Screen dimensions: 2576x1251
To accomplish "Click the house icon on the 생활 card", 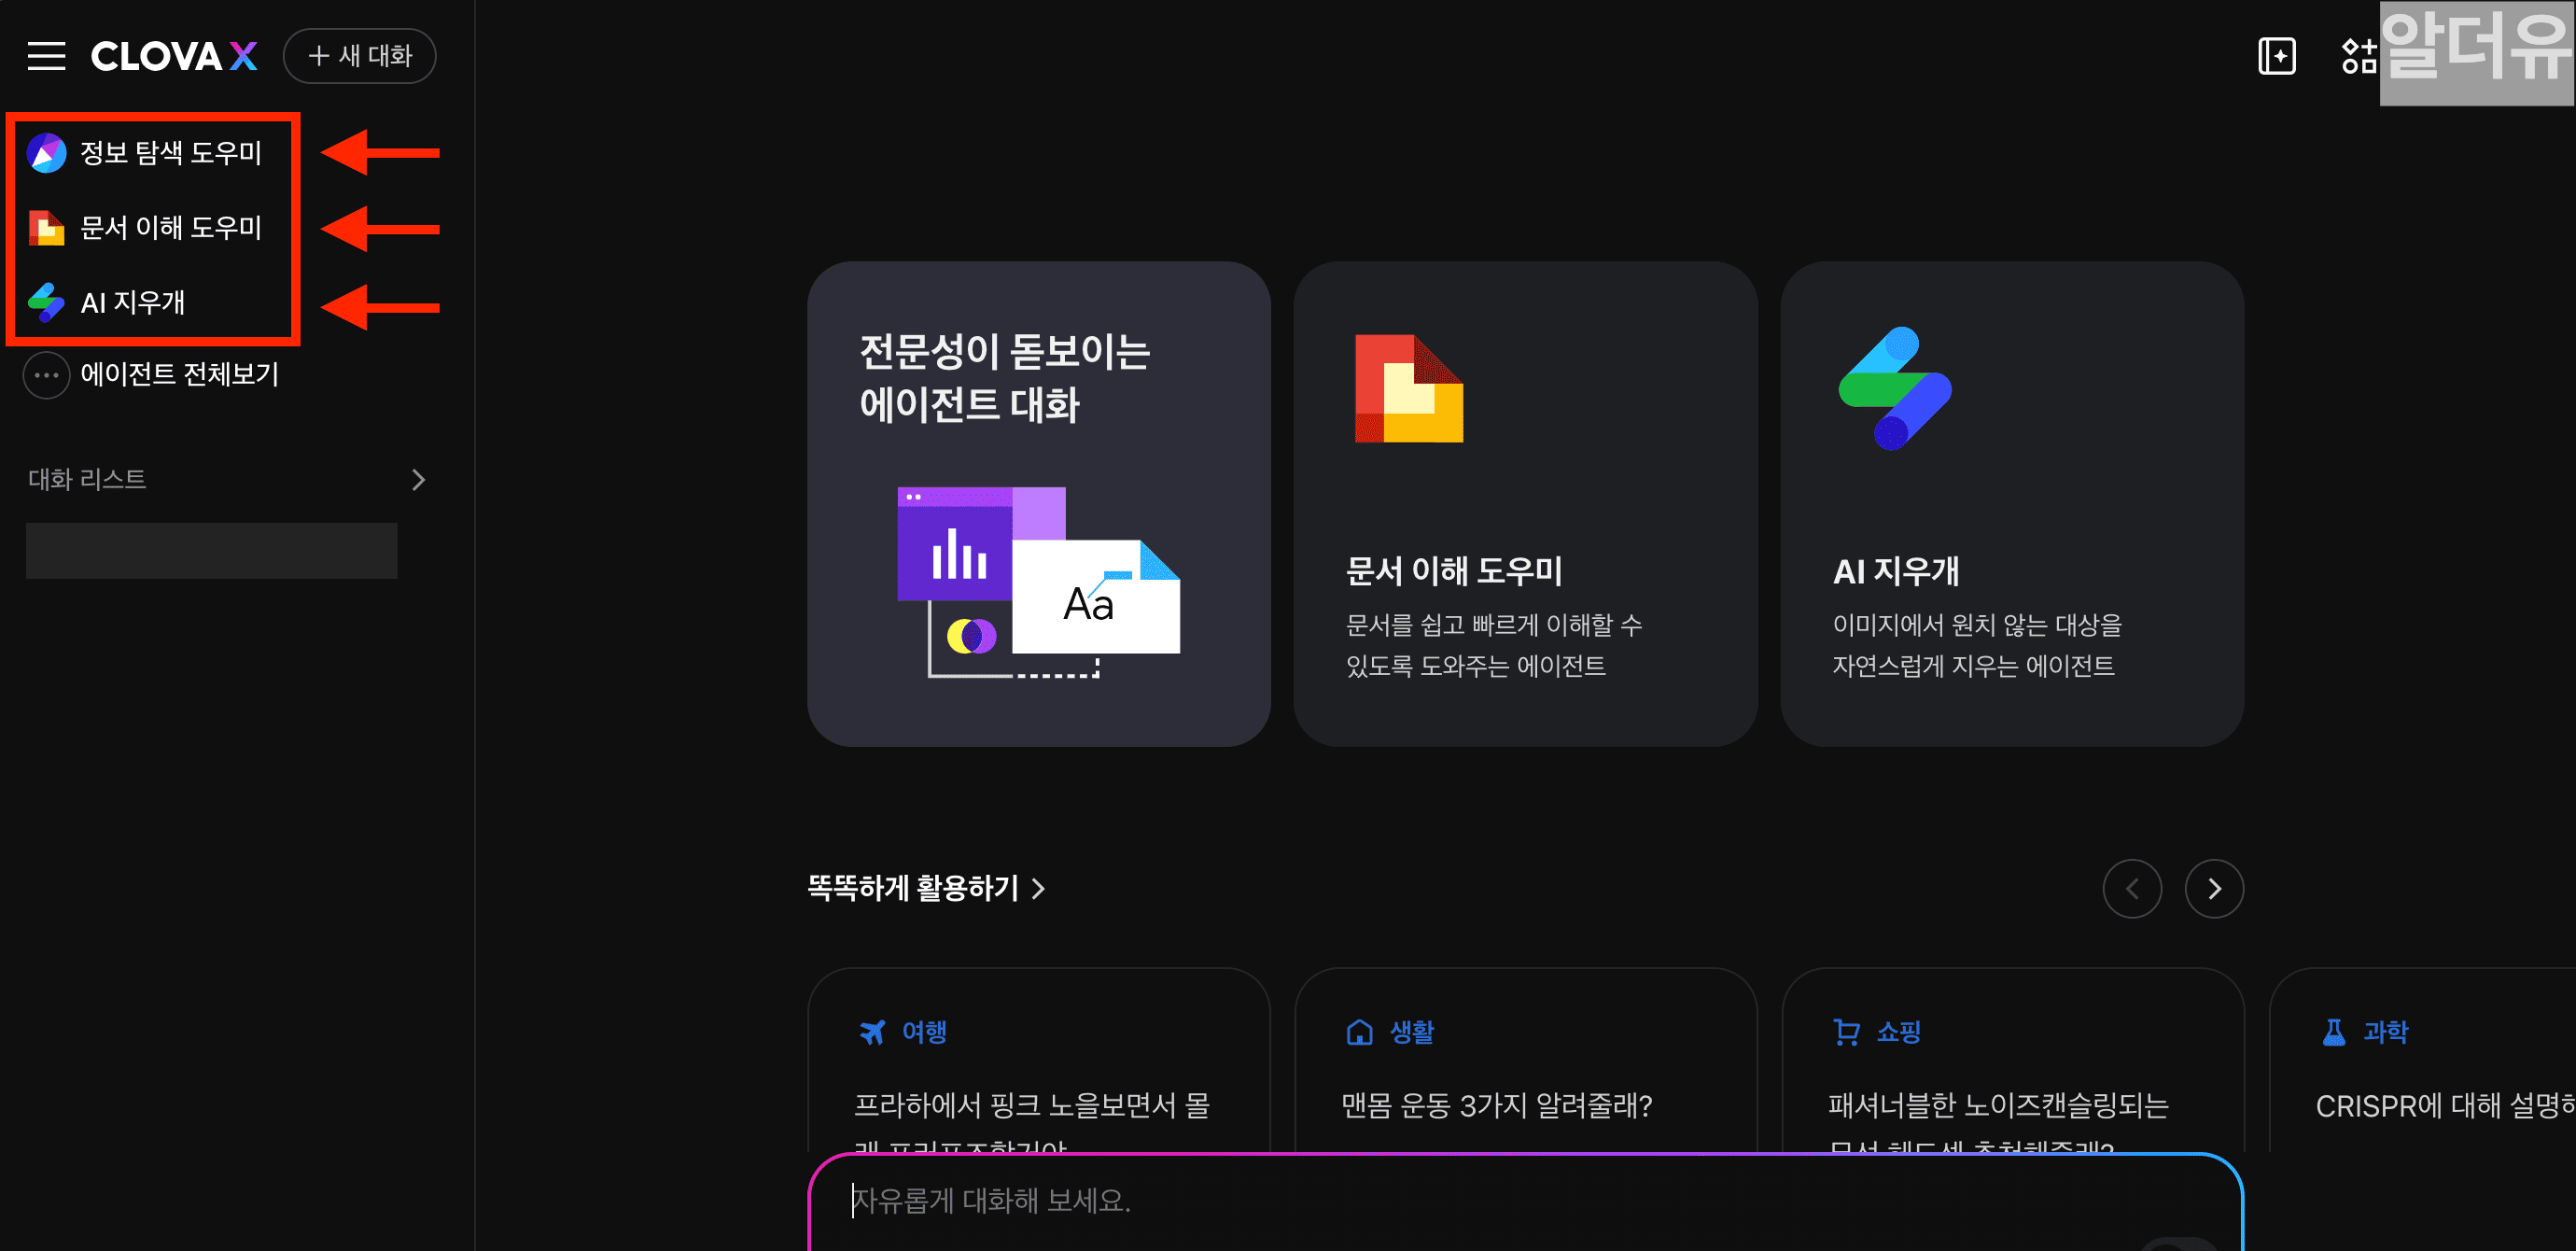I will 1360,1031.
